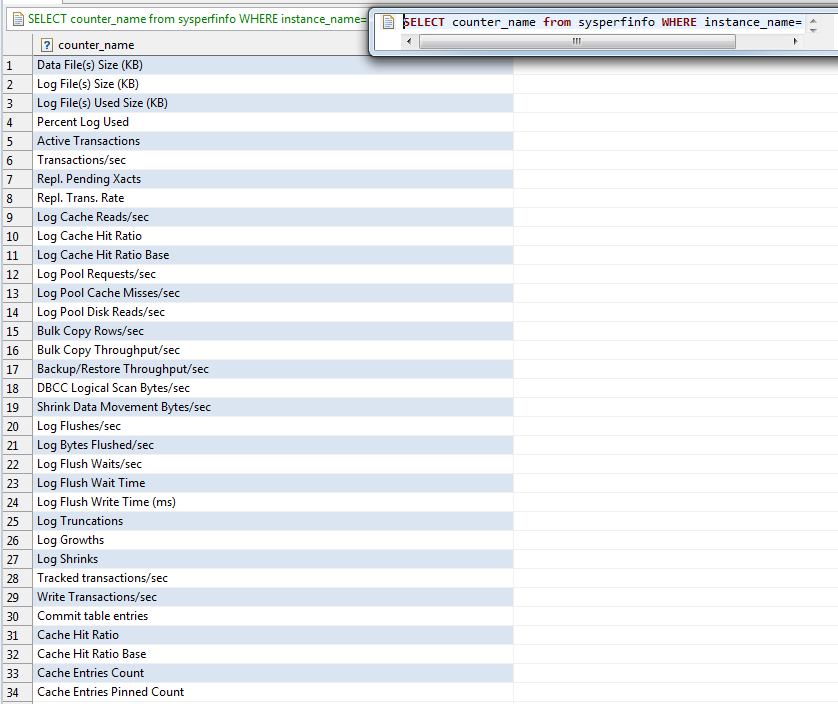This screenshot has width=838, height=704.
Task: Select the 'Log Bytes Flushed/sec' cell
Action: click(273, 445)
